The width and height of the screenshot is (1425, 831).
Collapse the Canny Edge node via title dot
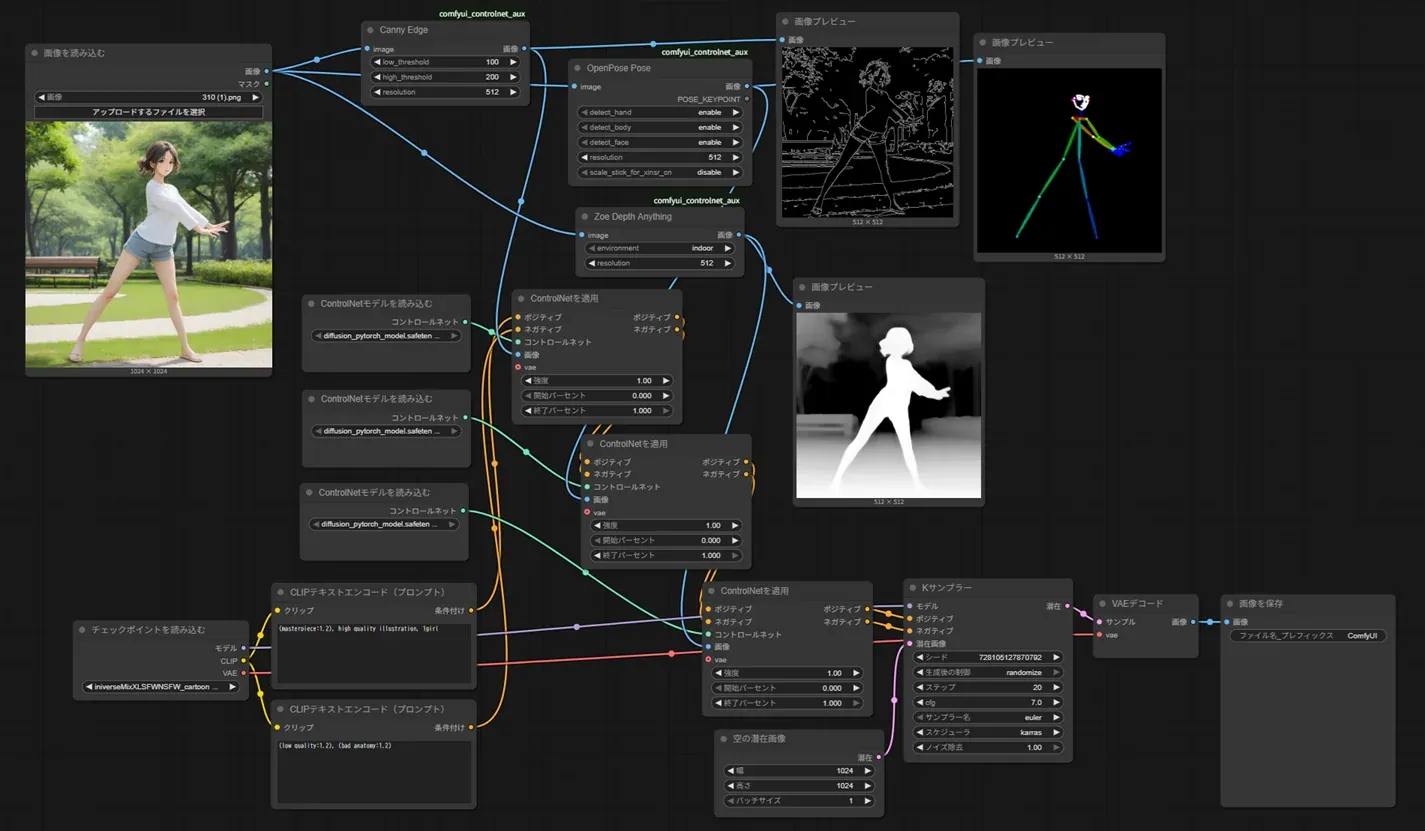[x=371, y=30]
